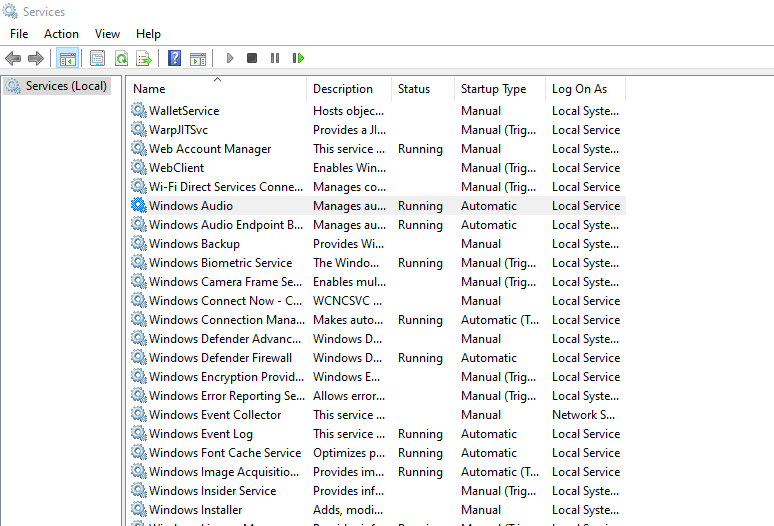Click the gear icon beside Windows Font Cache Service
Viewport: 774px width, 526px height.
[139, 452]
